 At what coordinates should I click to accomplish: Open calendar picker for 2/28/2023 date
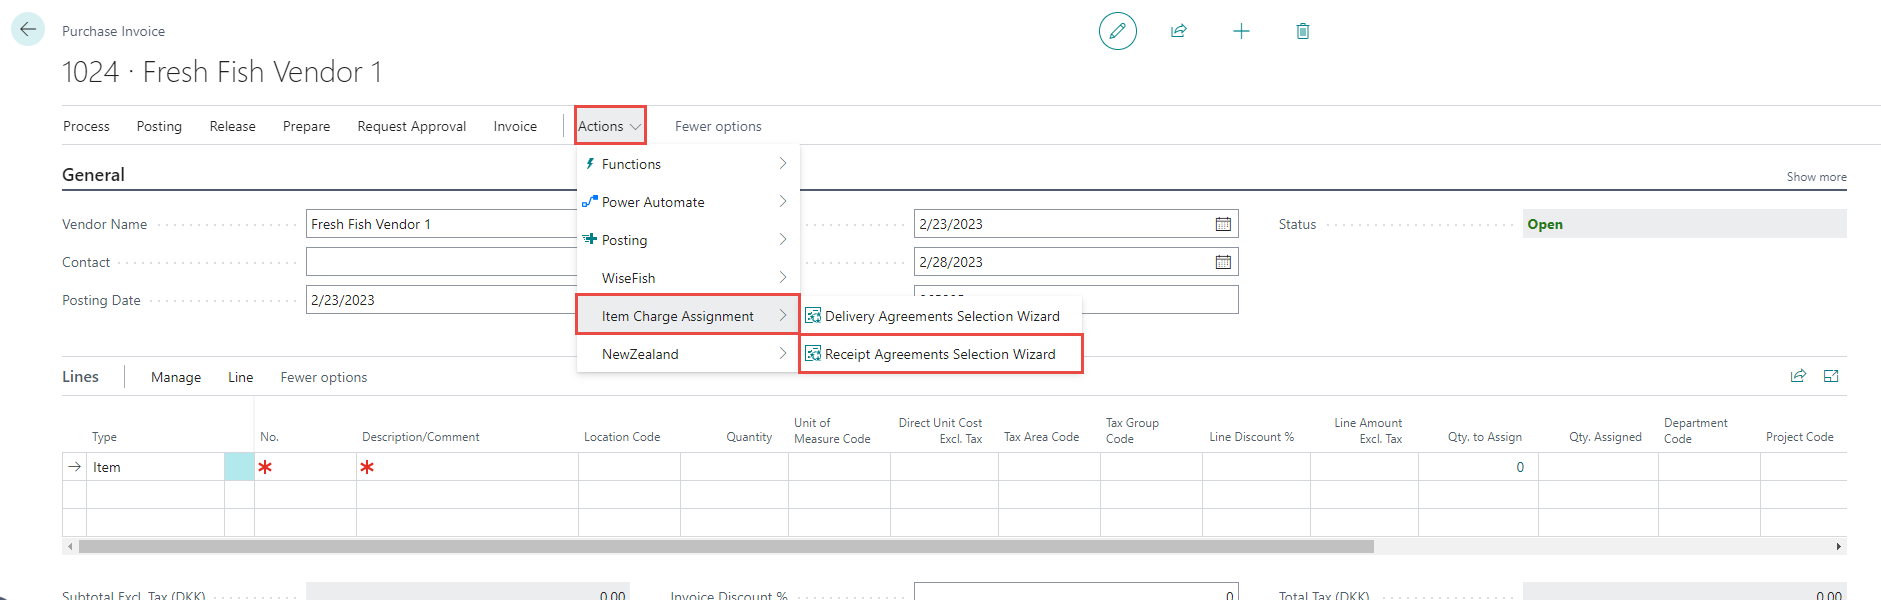(x=1222, y=262)
